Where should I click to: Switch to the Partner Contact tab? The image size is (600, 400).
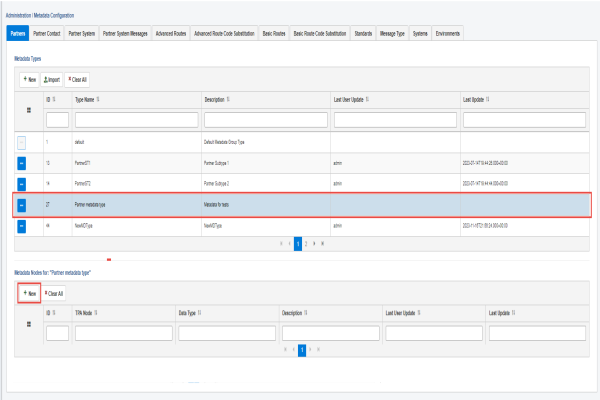point(46,34)
